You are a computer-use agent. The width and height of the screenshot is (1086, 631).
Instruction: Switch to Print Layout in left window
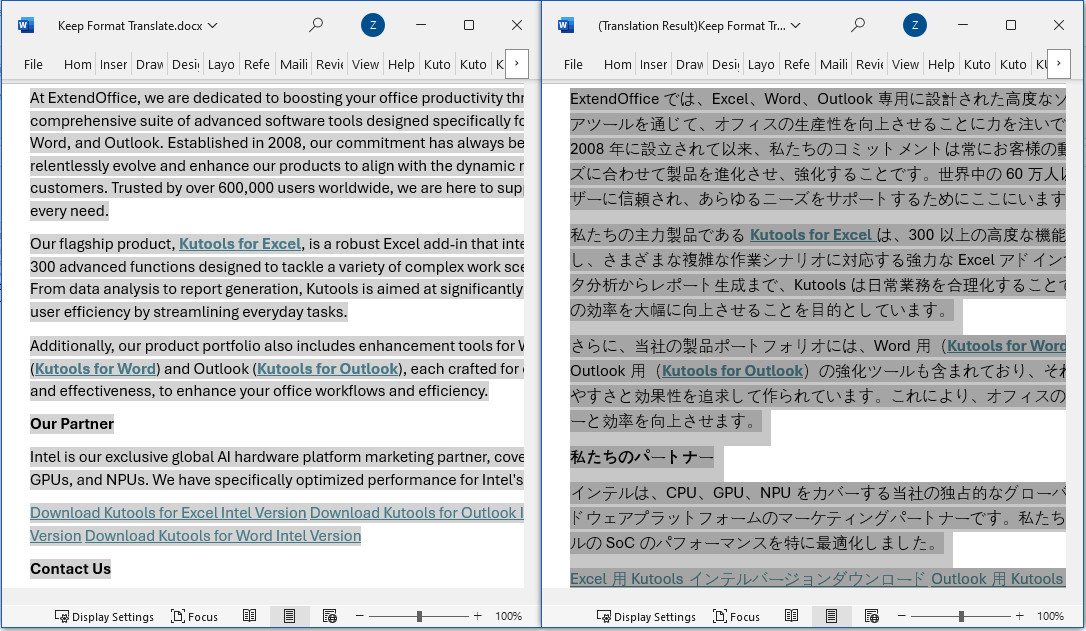coord(290,616)
